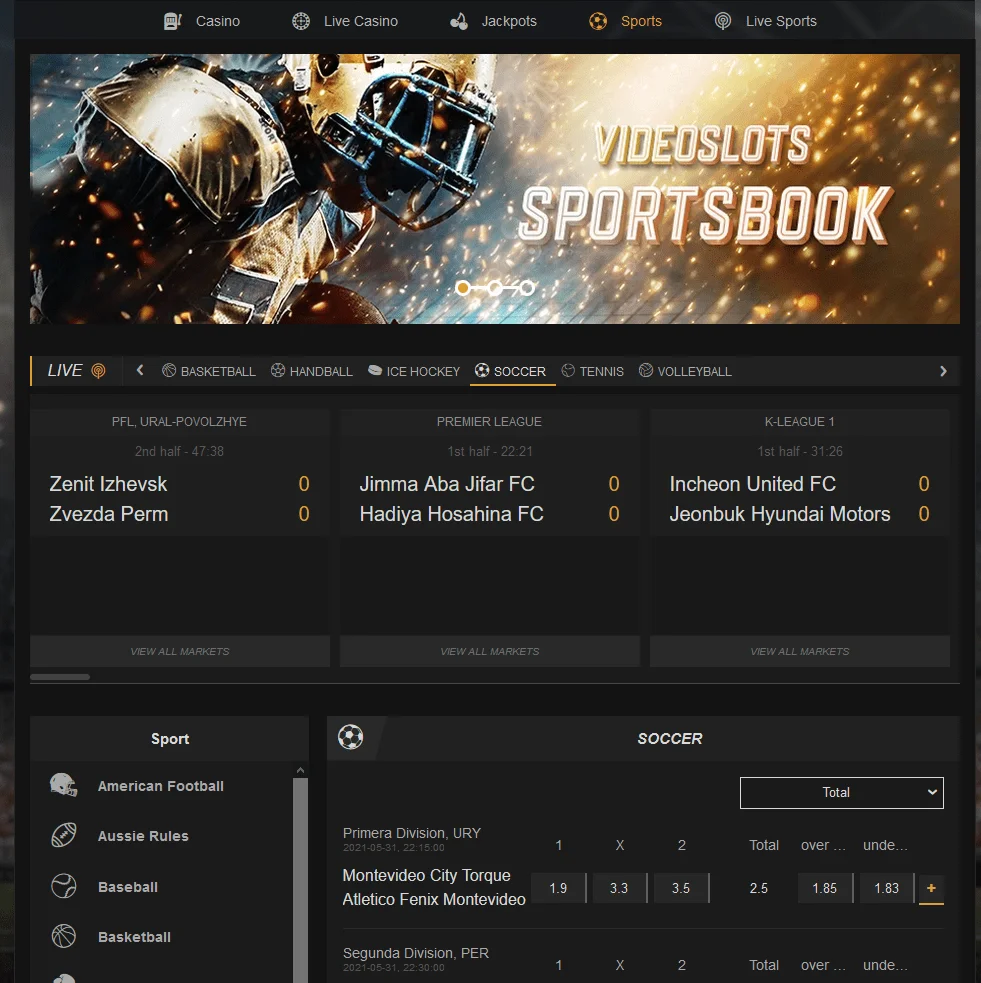
Task: Click the Live Casino roulette icon
Action: 301,21
